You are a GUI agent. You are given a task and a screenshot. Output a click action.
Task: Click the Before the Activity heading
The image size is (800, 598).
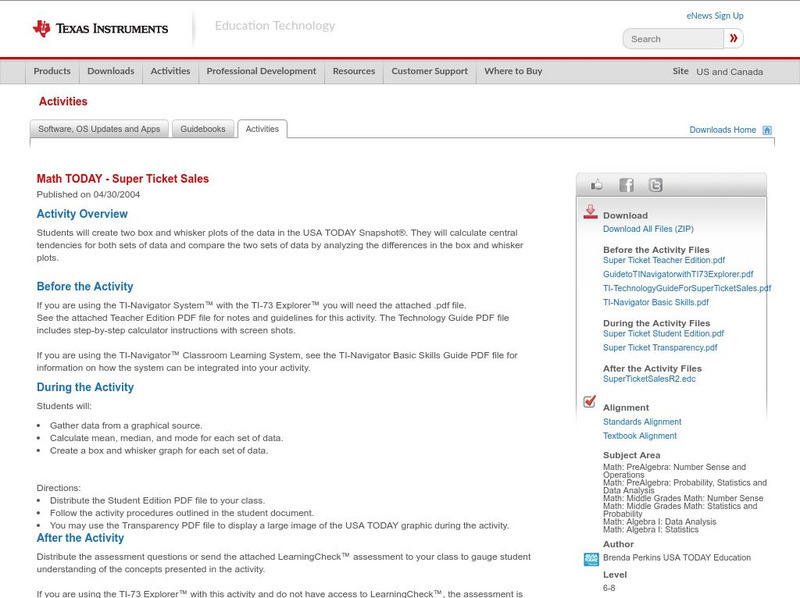pyautogui.click(x=85, y=286)
